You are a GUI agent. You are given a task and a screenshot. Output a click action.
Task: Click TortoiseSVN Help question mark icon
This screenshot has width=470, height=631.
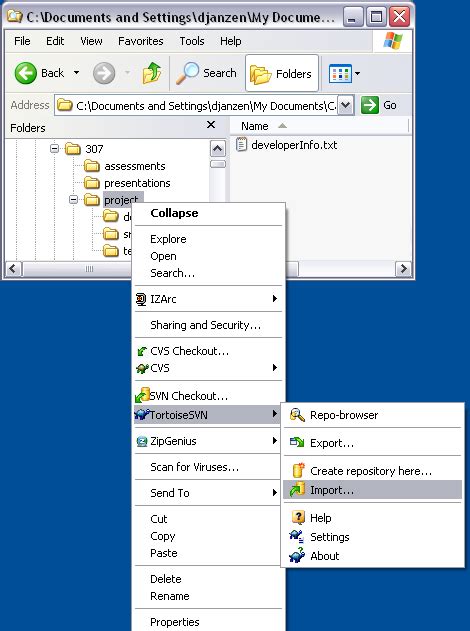coord(298,517)
